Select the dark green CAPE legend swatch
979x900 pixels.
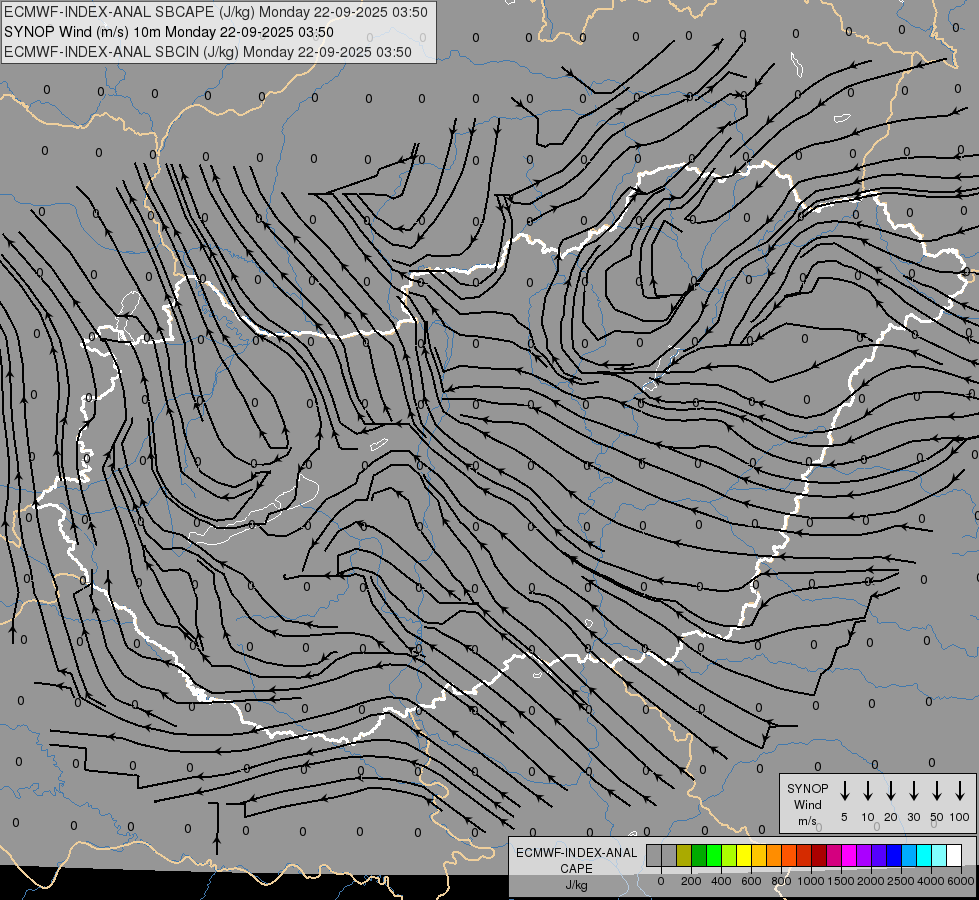click(x=699, y=855)
